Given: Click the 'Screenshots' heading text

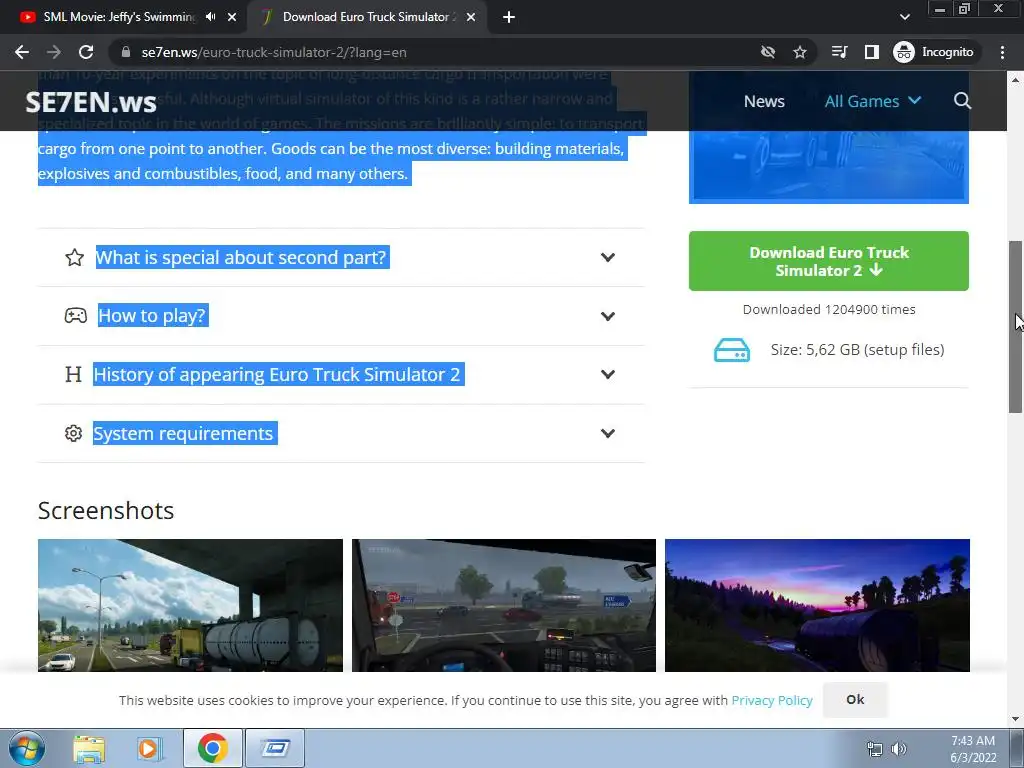Looking at the screenshot, I should tap(106, 511).
